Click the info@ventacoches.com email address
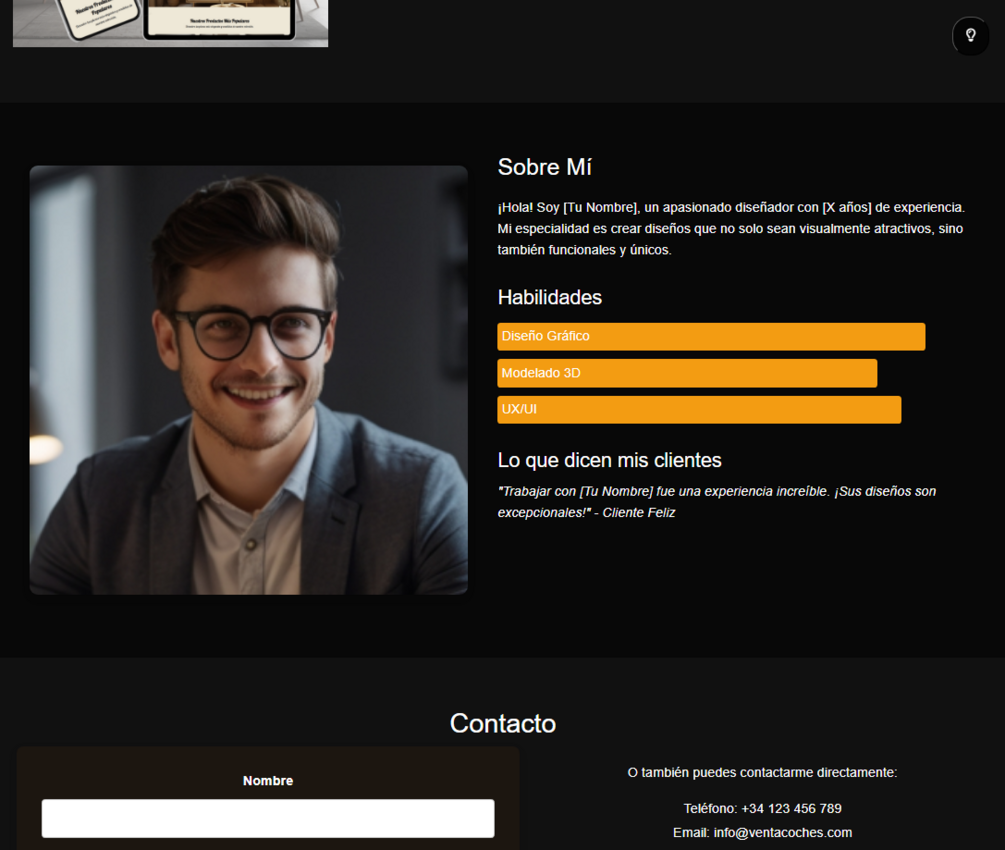This screenshot has height=850, width=1005. point(783,832)
